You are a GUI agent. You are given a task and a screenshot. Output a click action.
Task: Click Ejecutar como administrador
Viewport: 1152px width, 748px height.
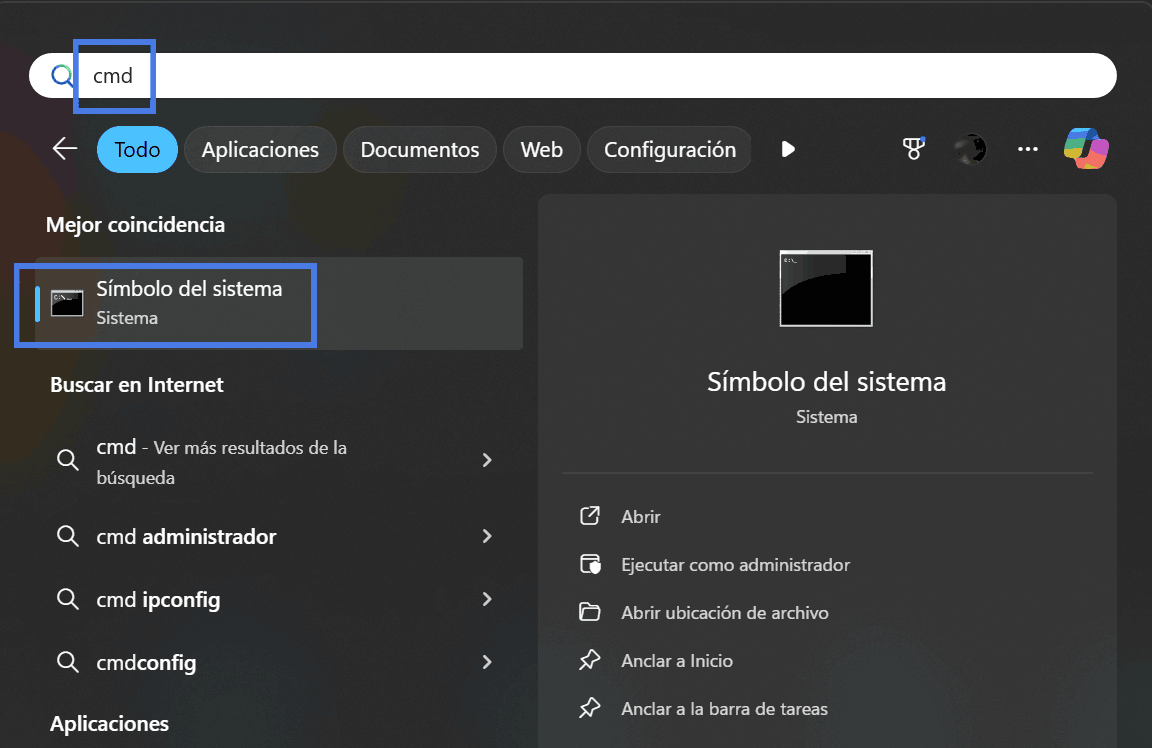click(x=735, y=564)
